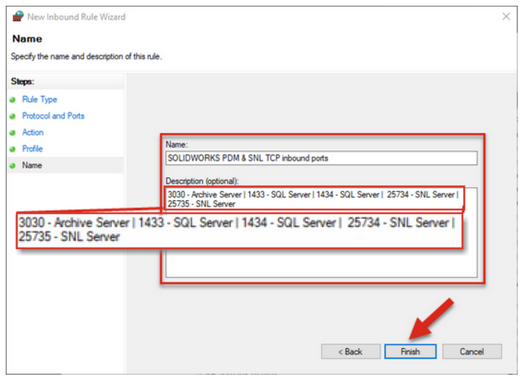Click the firewall wizard title bar icon

click(18, 16)
